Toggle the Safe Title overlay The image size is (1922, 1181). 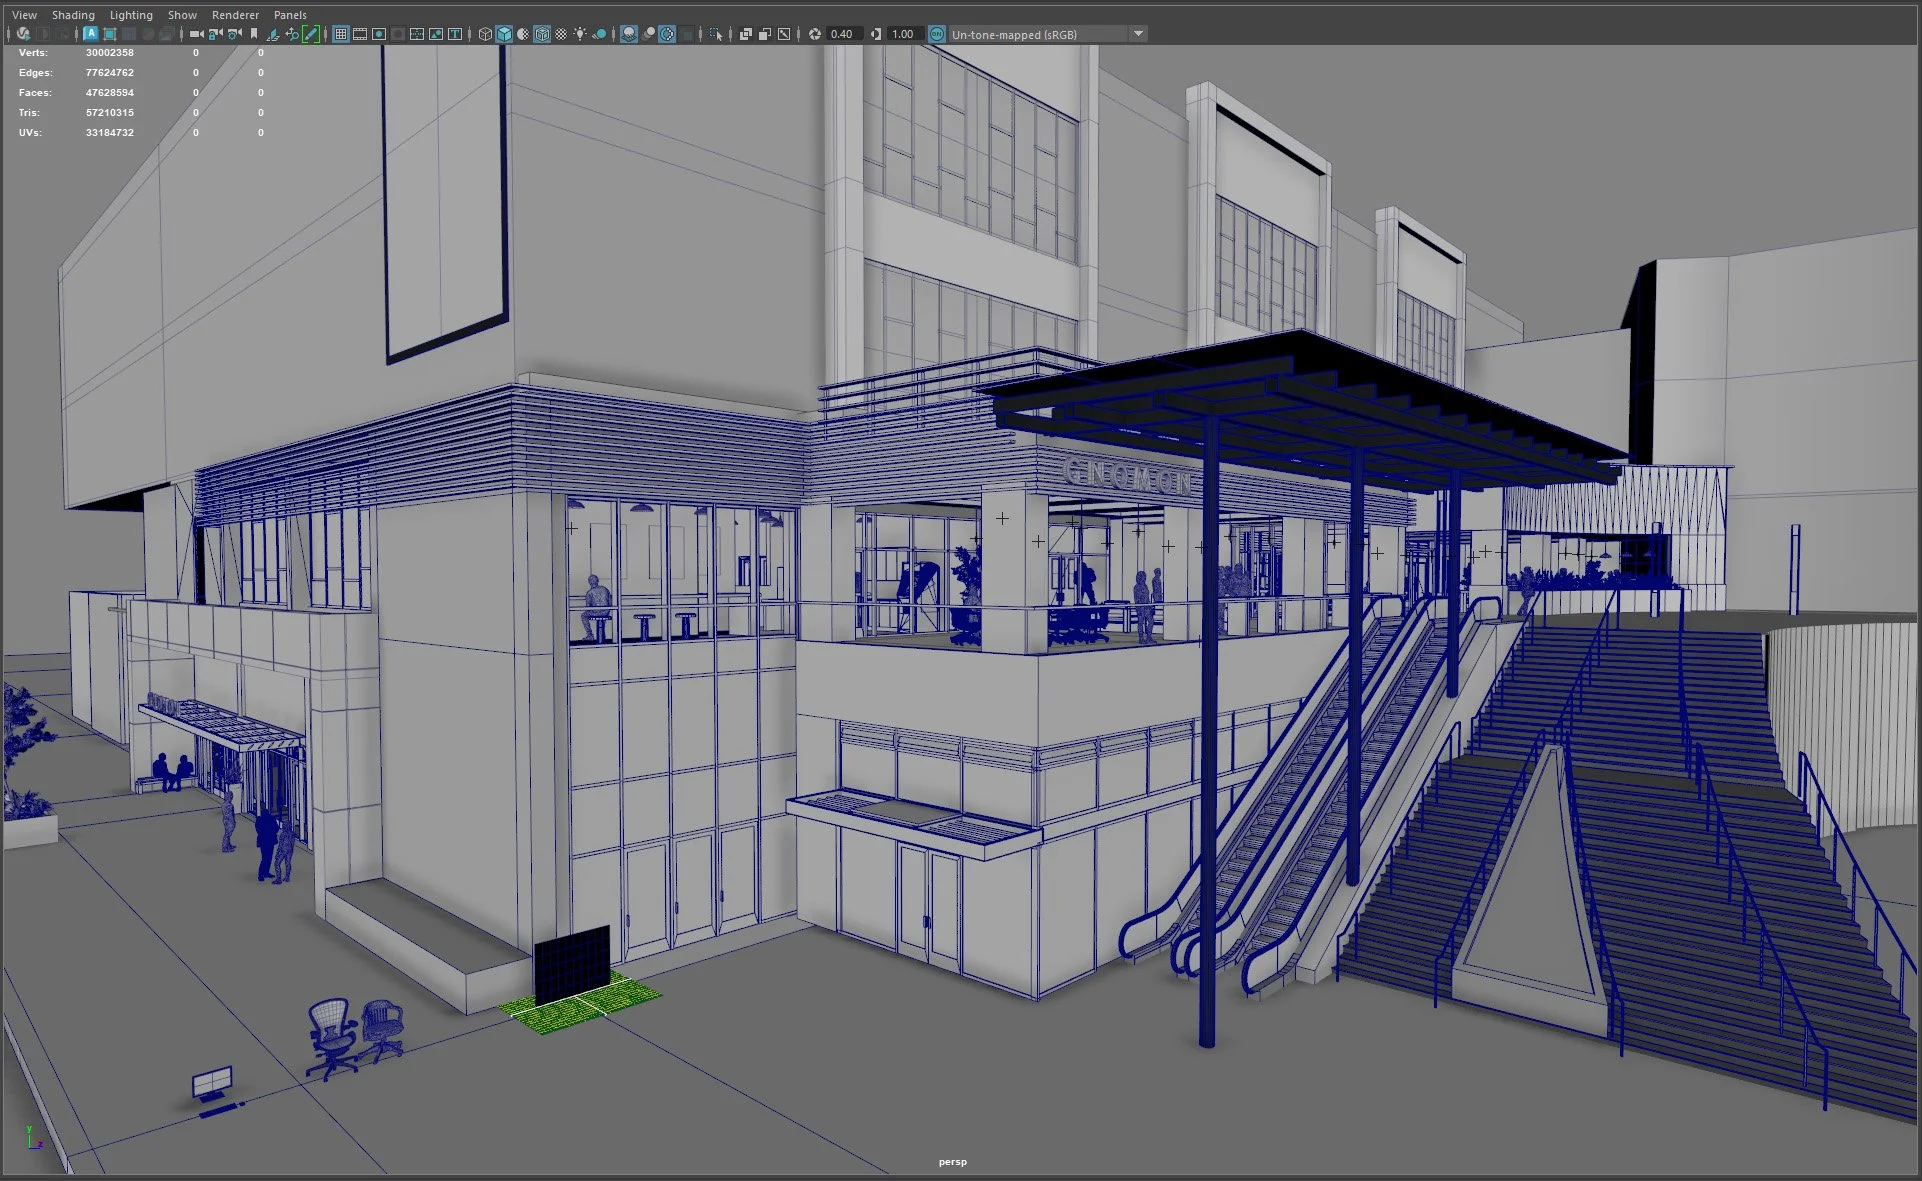[x=455, y=34]
